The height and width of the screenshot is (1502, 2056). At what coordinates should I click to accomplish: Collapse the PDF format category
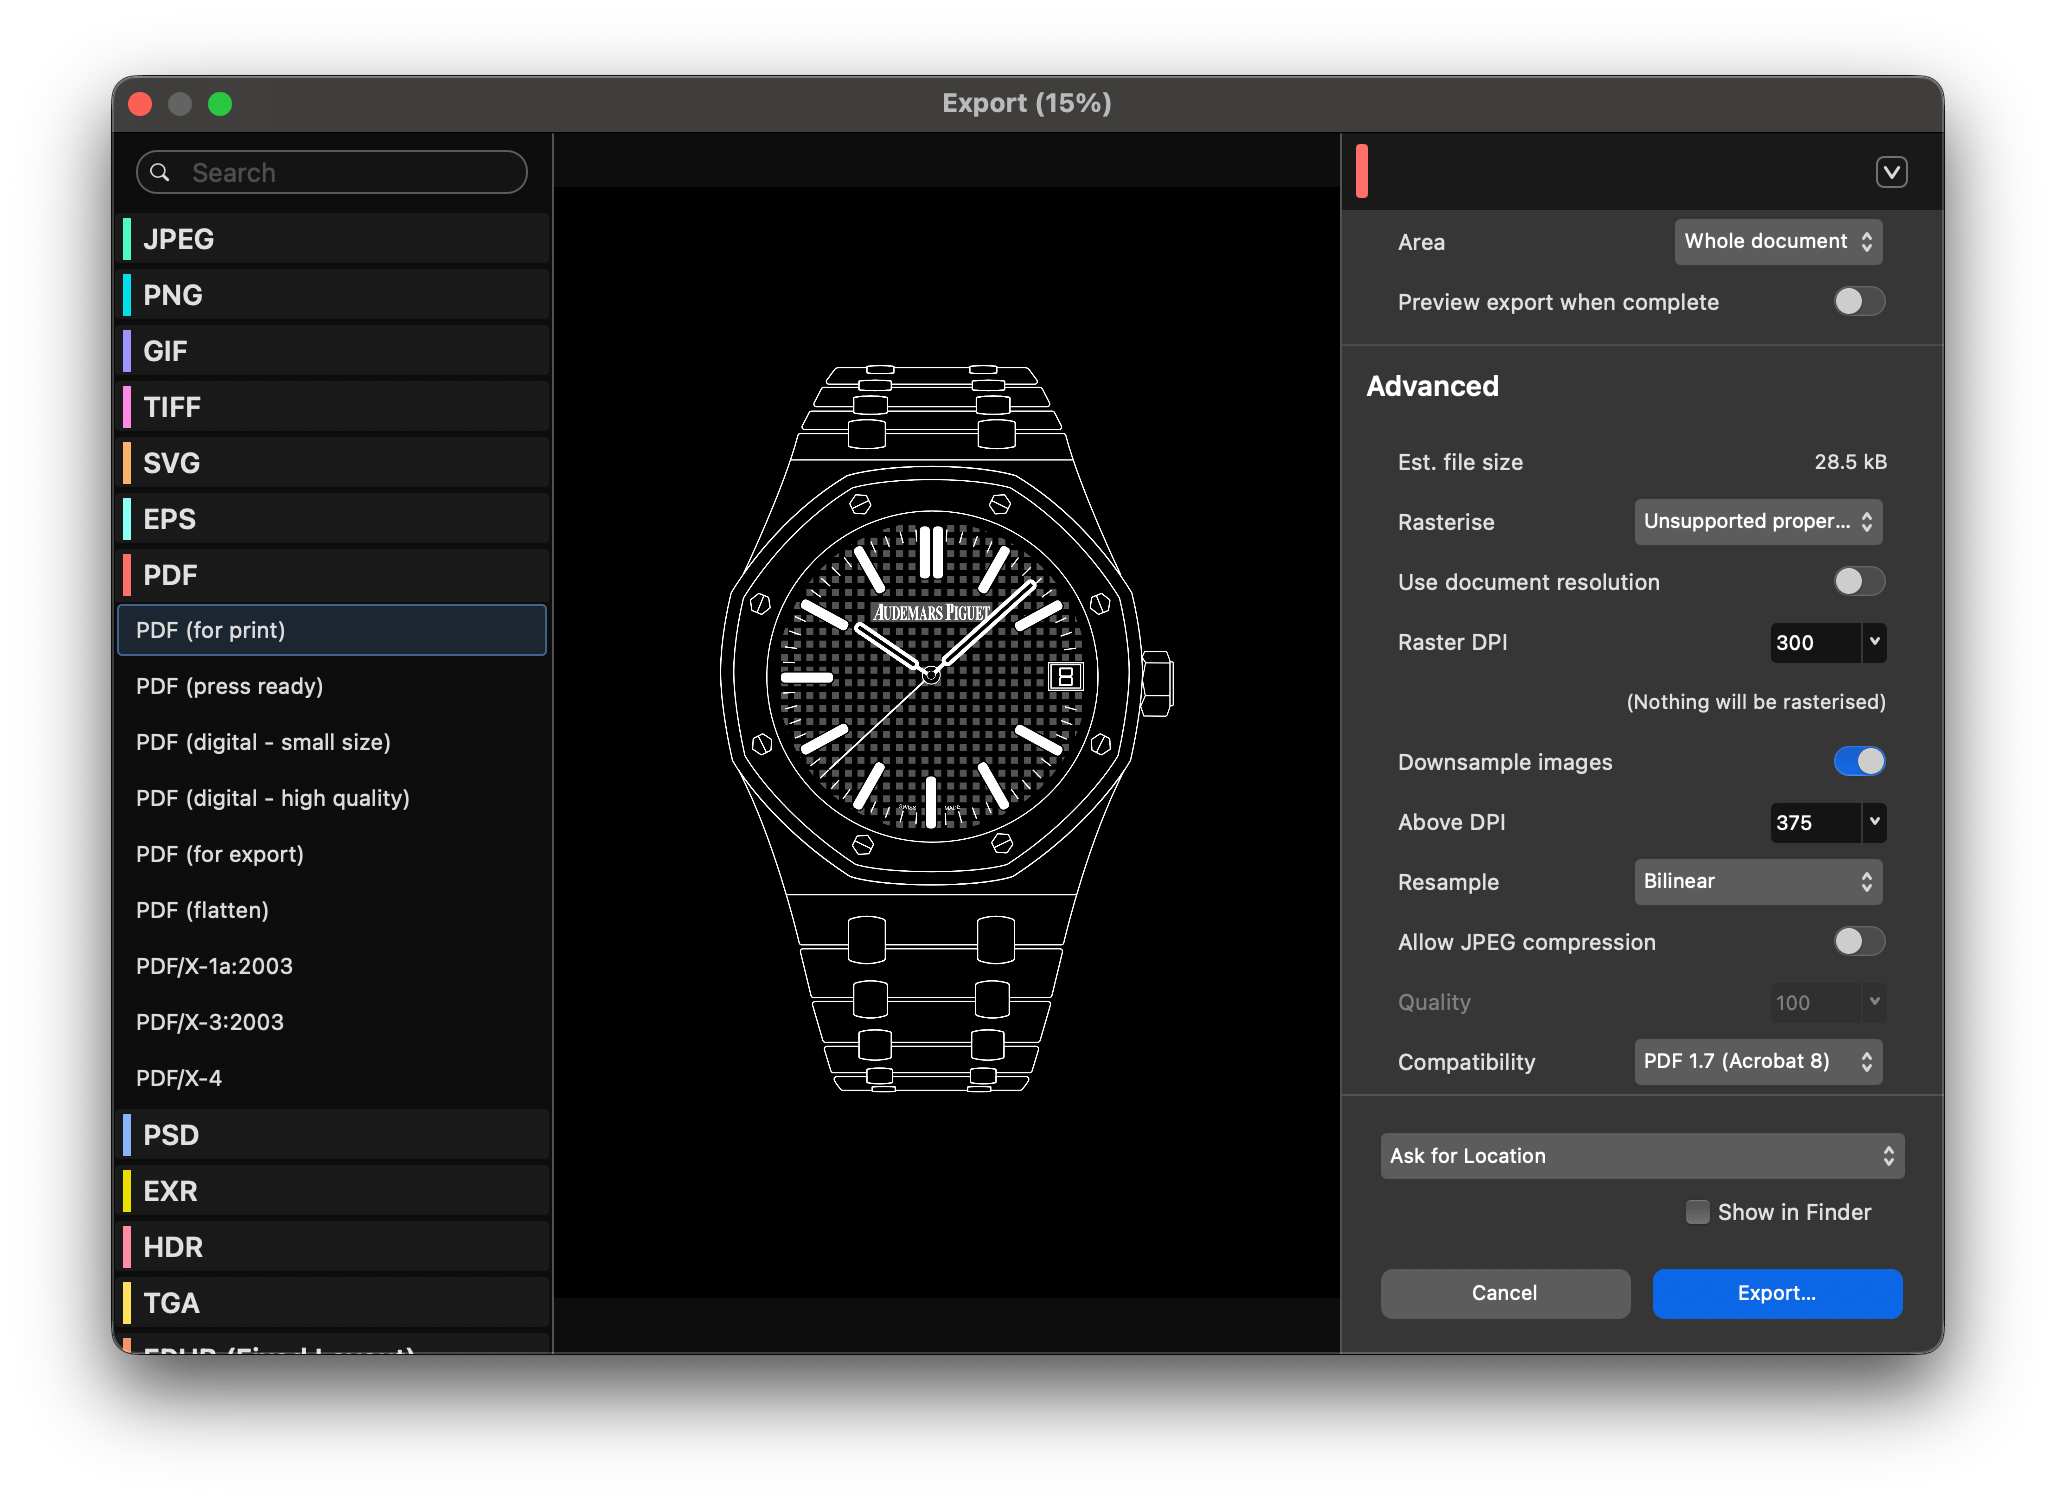(x=334, y=575)
